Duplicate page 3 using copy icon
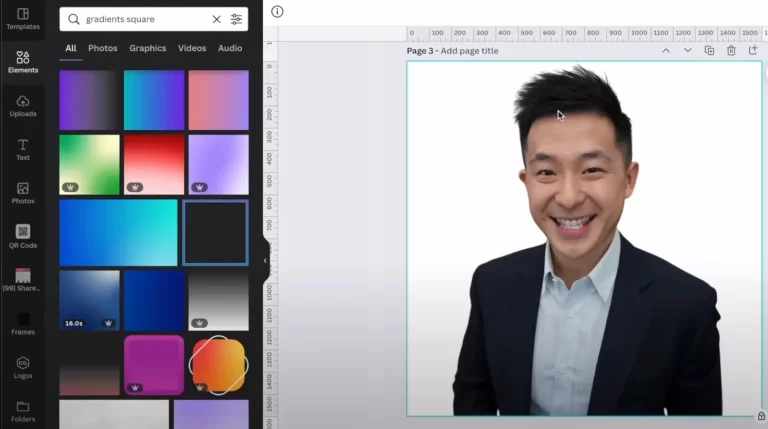This screenshot has height=429, width=768. click(709, 50)
